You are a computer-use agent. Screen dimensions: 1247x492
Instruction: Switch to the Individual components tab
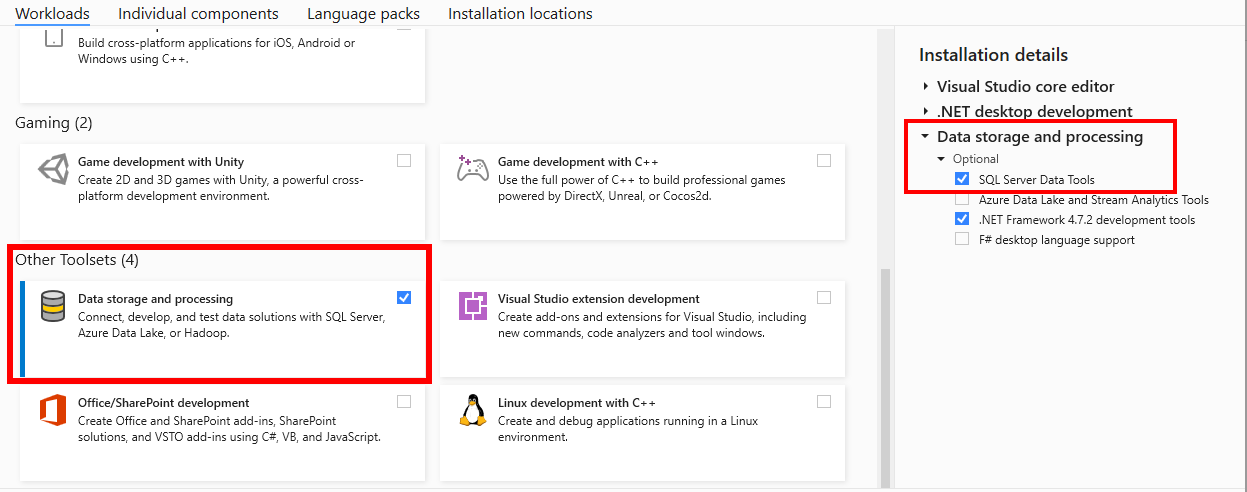point(198,14)
